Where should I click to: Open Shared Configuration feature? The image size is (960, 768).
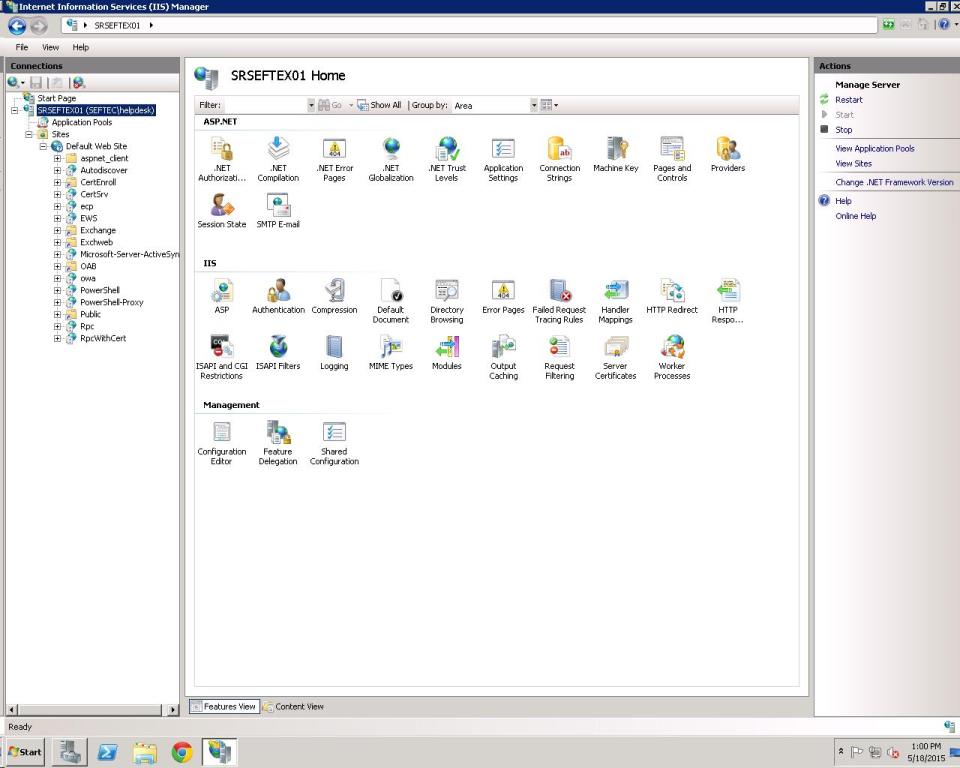334,443
